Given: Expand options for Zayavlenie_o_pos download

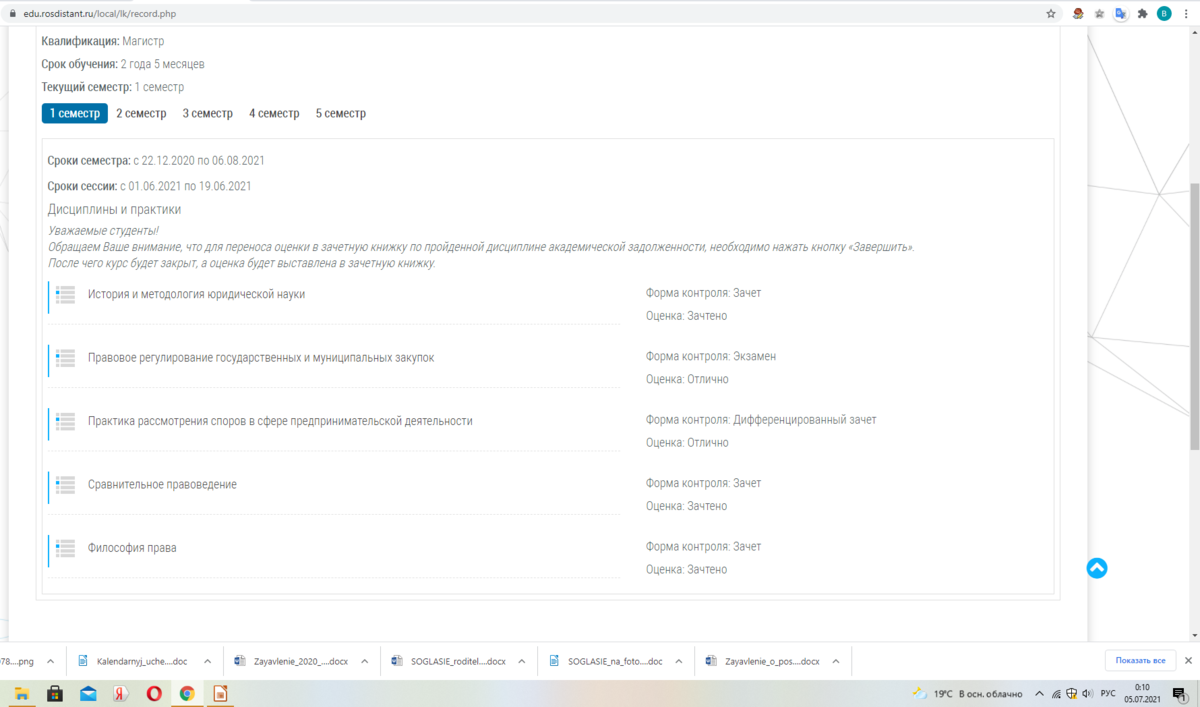Looking at the screenshot, I should pyautogui.click(x=836, y=661).
